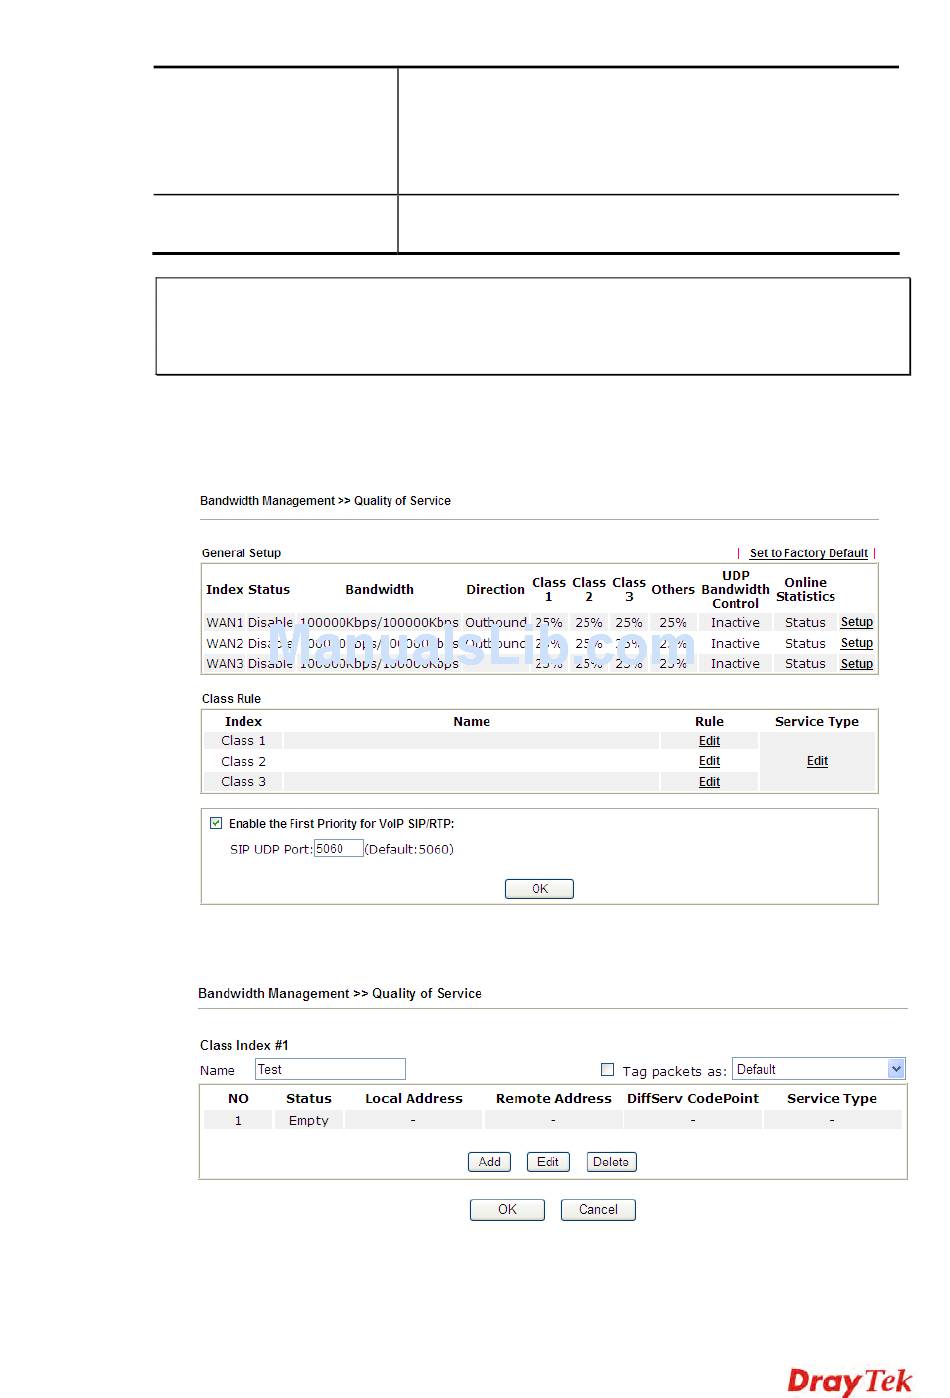
Task: Click WAN1 Others 25% value
Action: point(673,622)
